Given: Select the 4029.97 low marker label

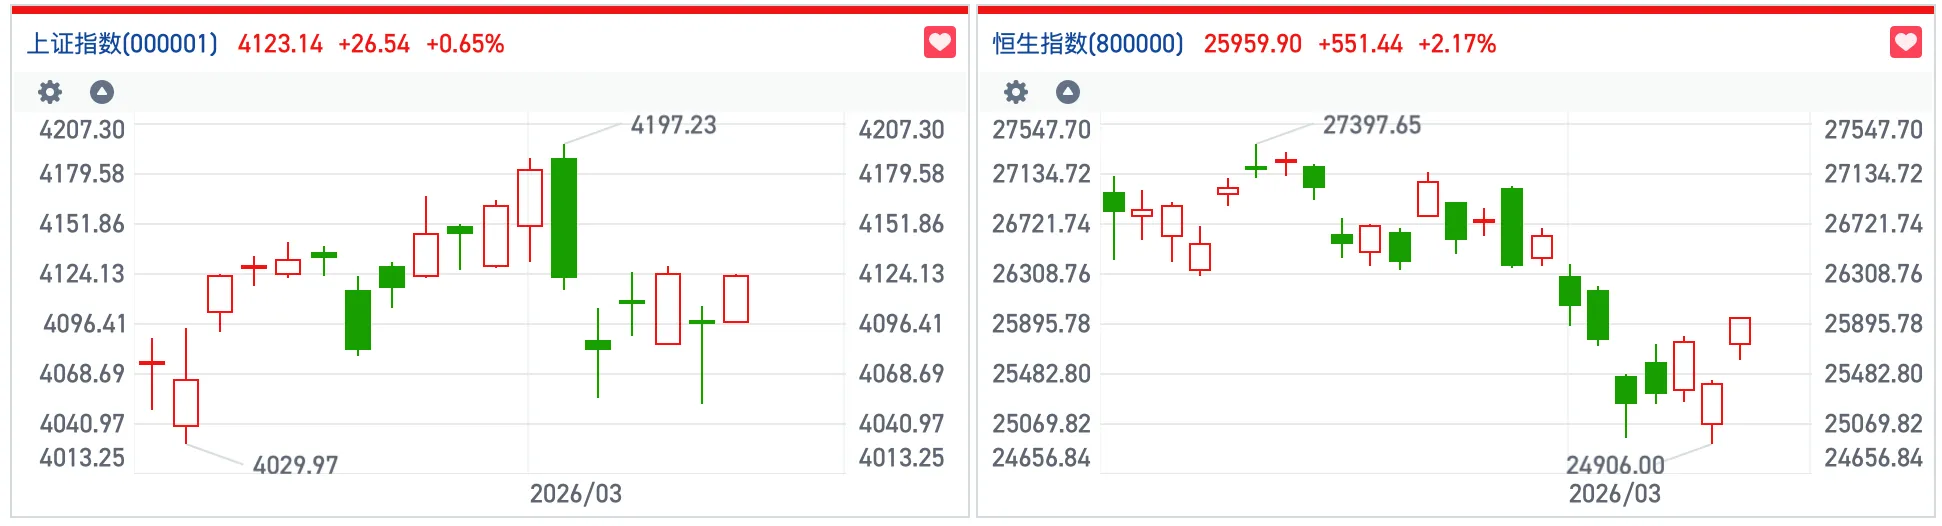Looking at the screenshot, I should [295, 465].
